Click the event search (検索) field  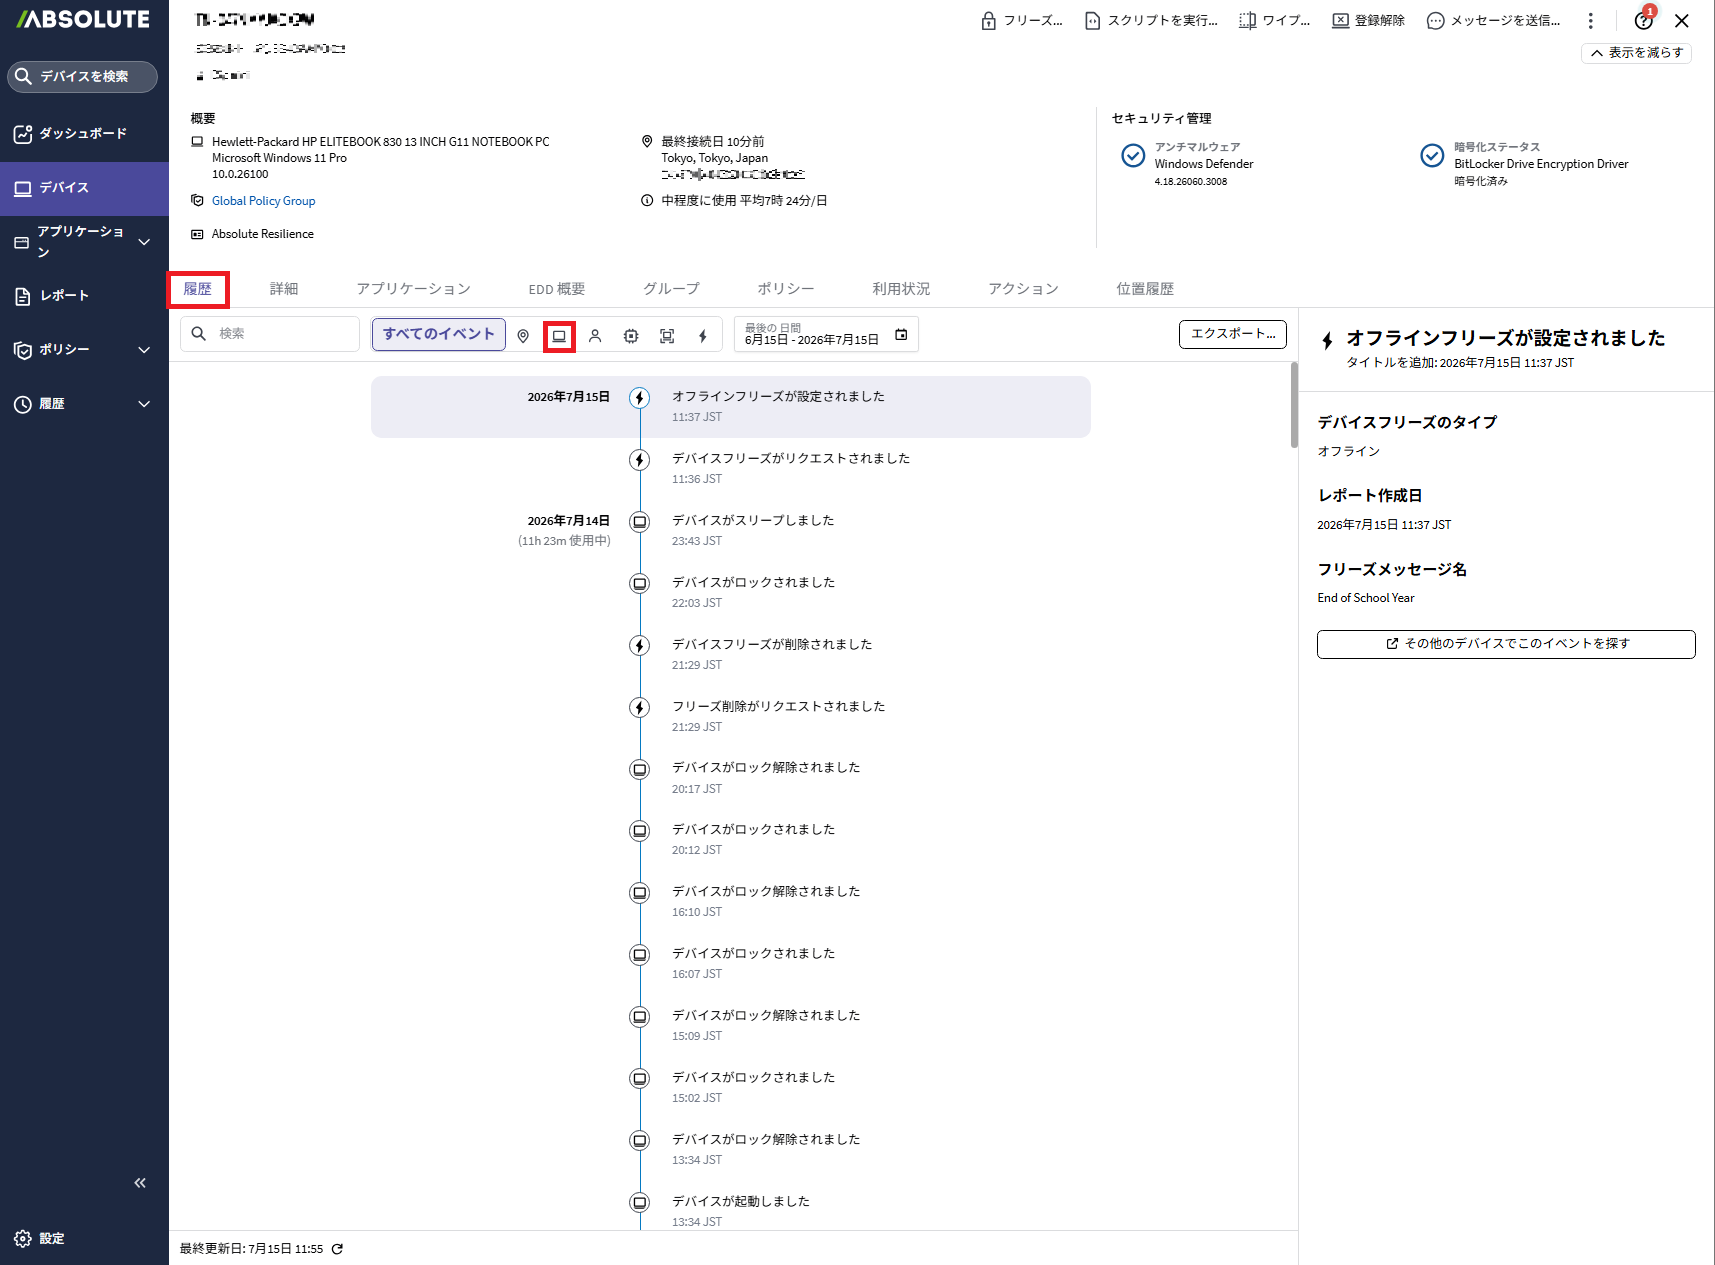270,334
